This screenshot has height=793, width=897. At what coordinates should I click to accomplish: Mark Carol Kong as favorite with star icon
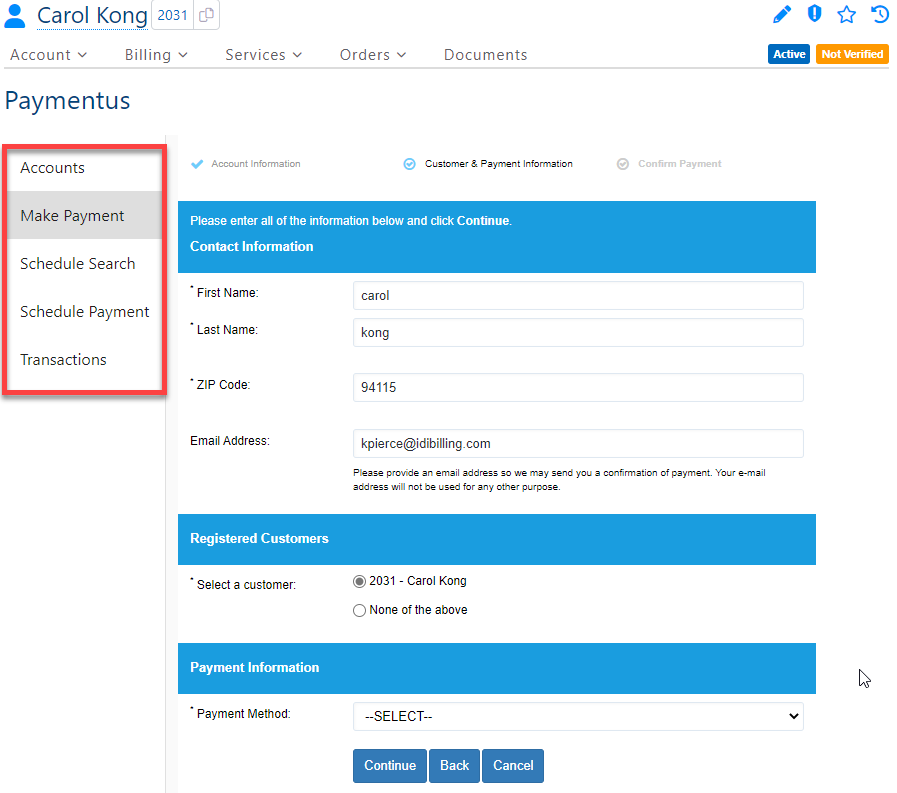[x=847, y=14]
